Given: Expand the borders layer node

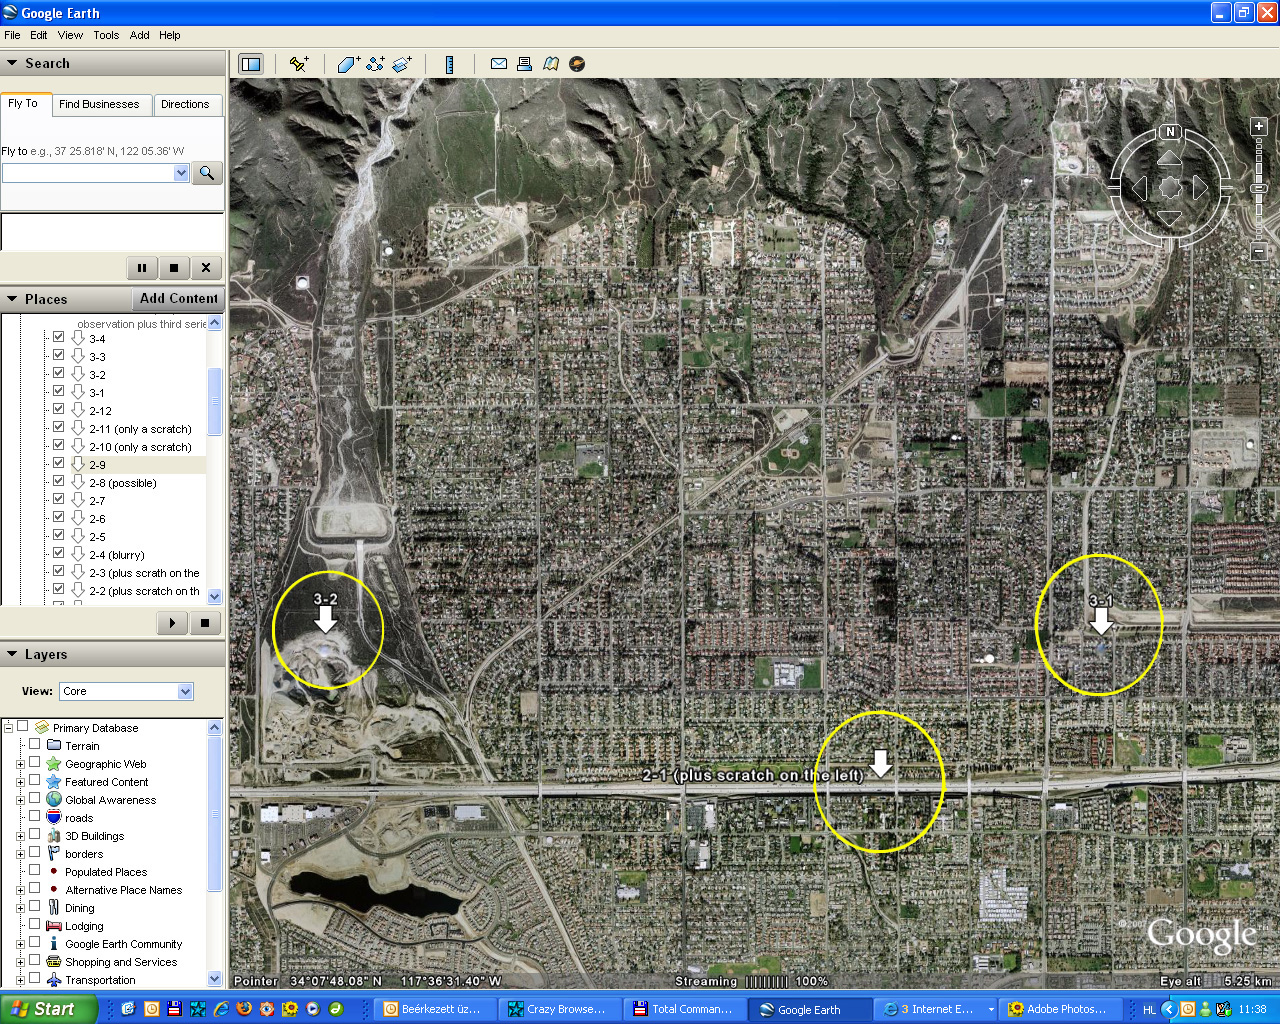Looking at the screenshot, I should coord(20,854).
